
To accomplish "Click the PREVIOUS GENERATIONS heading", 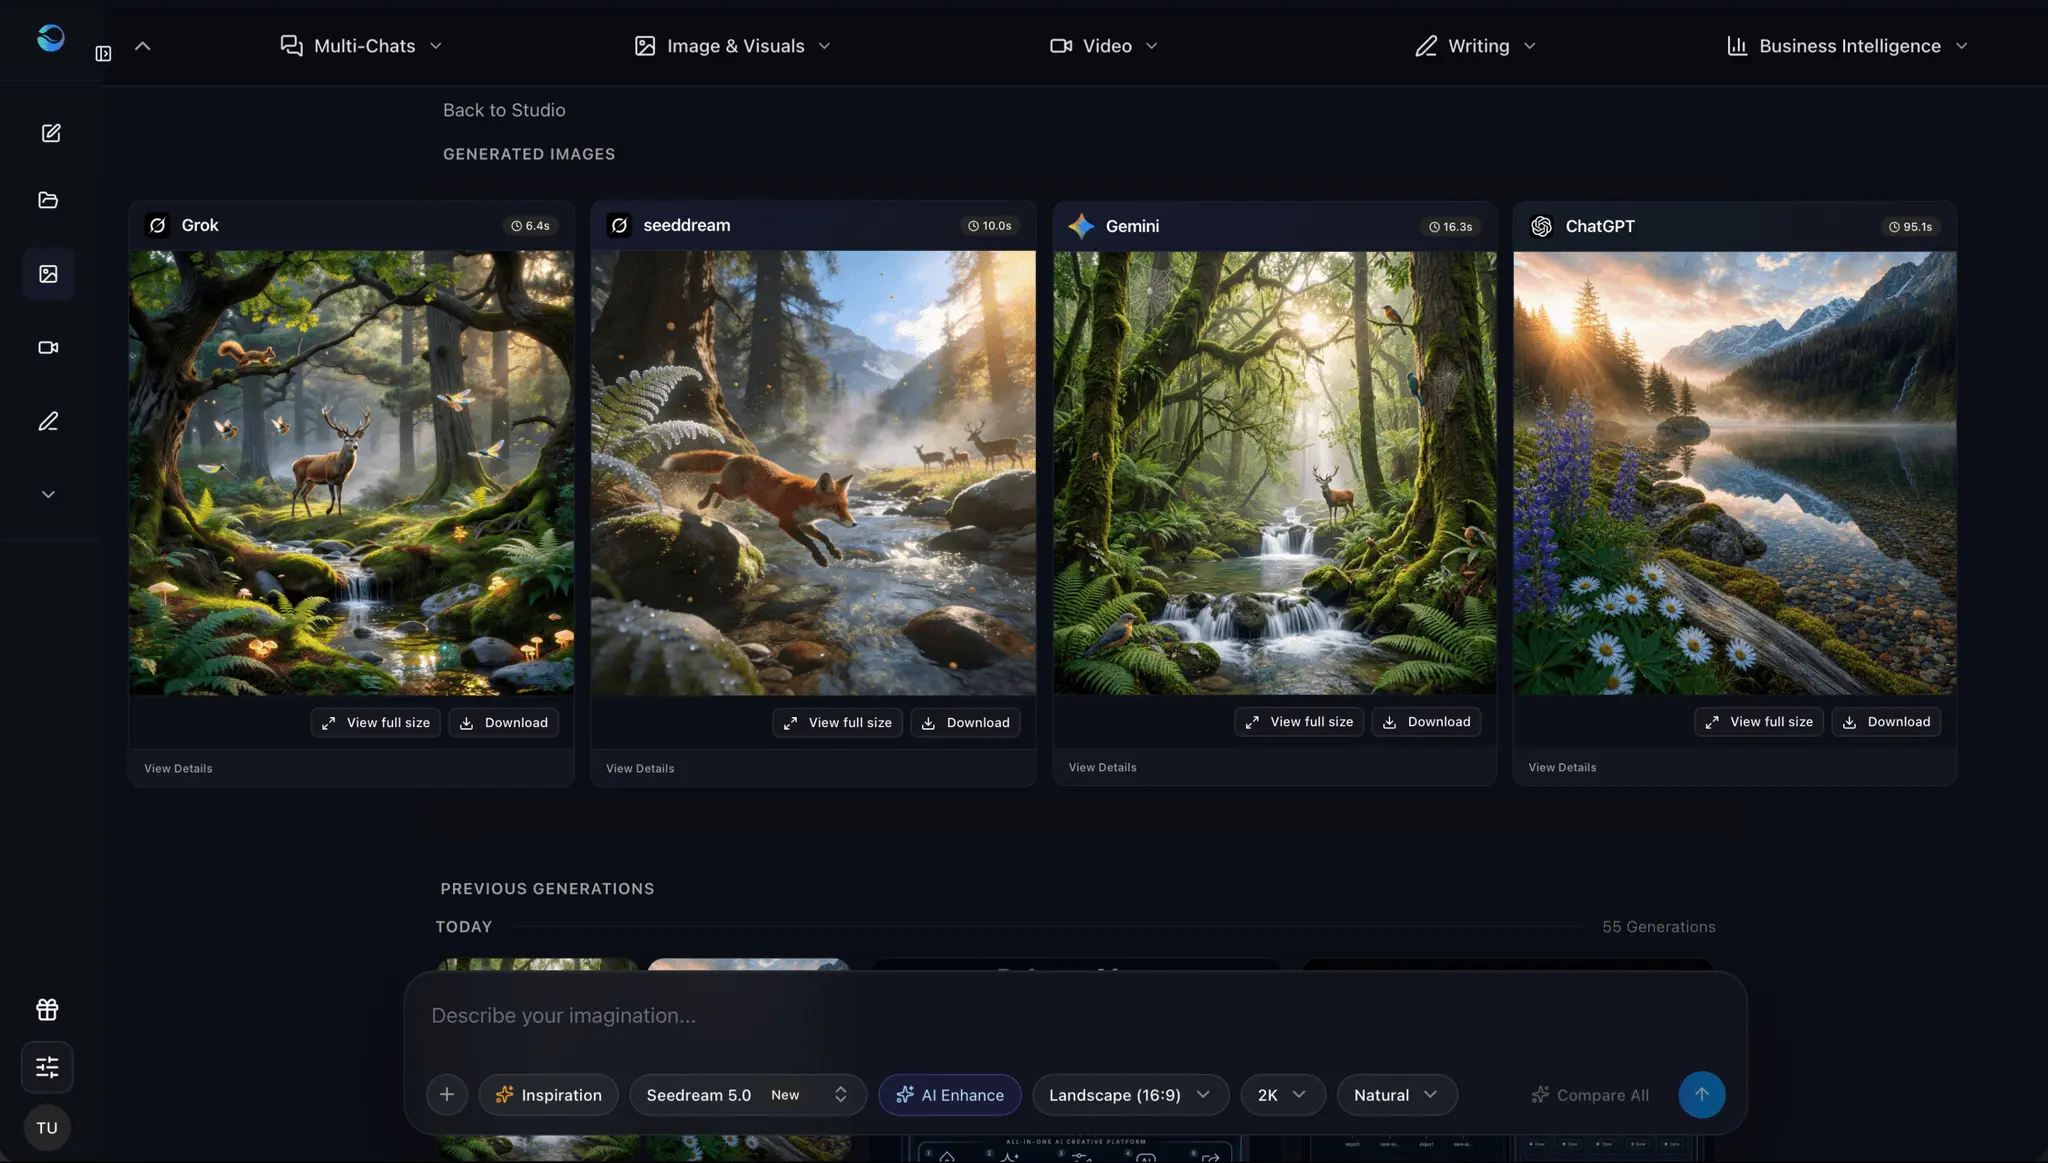I will click(547, 889).
